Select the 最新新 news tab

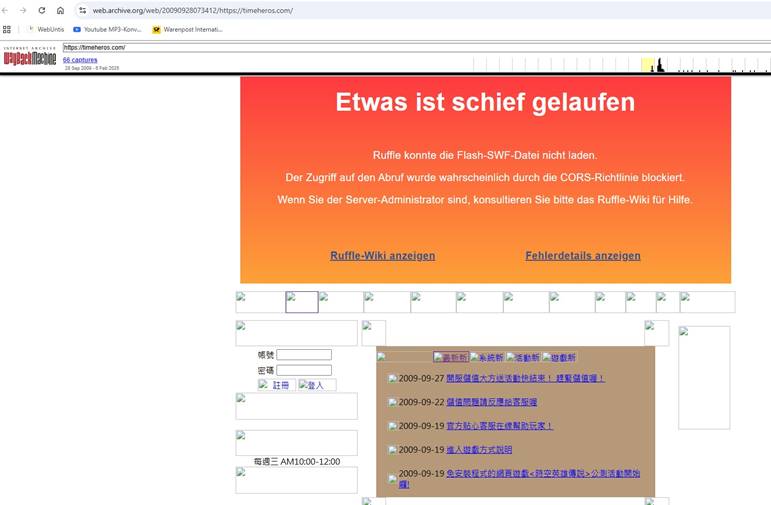pos(451,357)
